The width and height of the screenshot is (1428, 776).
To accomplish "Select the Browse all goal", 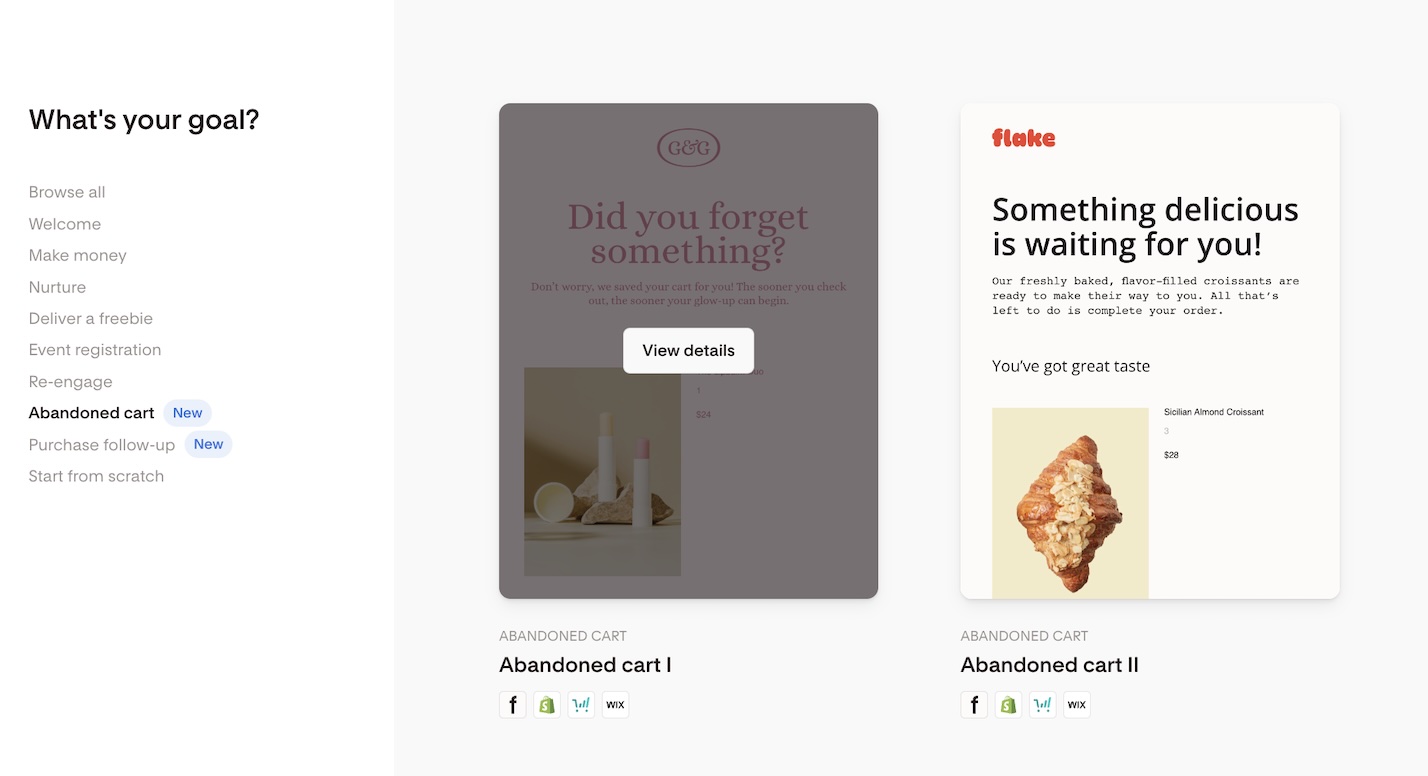I will tap(67, 192).
